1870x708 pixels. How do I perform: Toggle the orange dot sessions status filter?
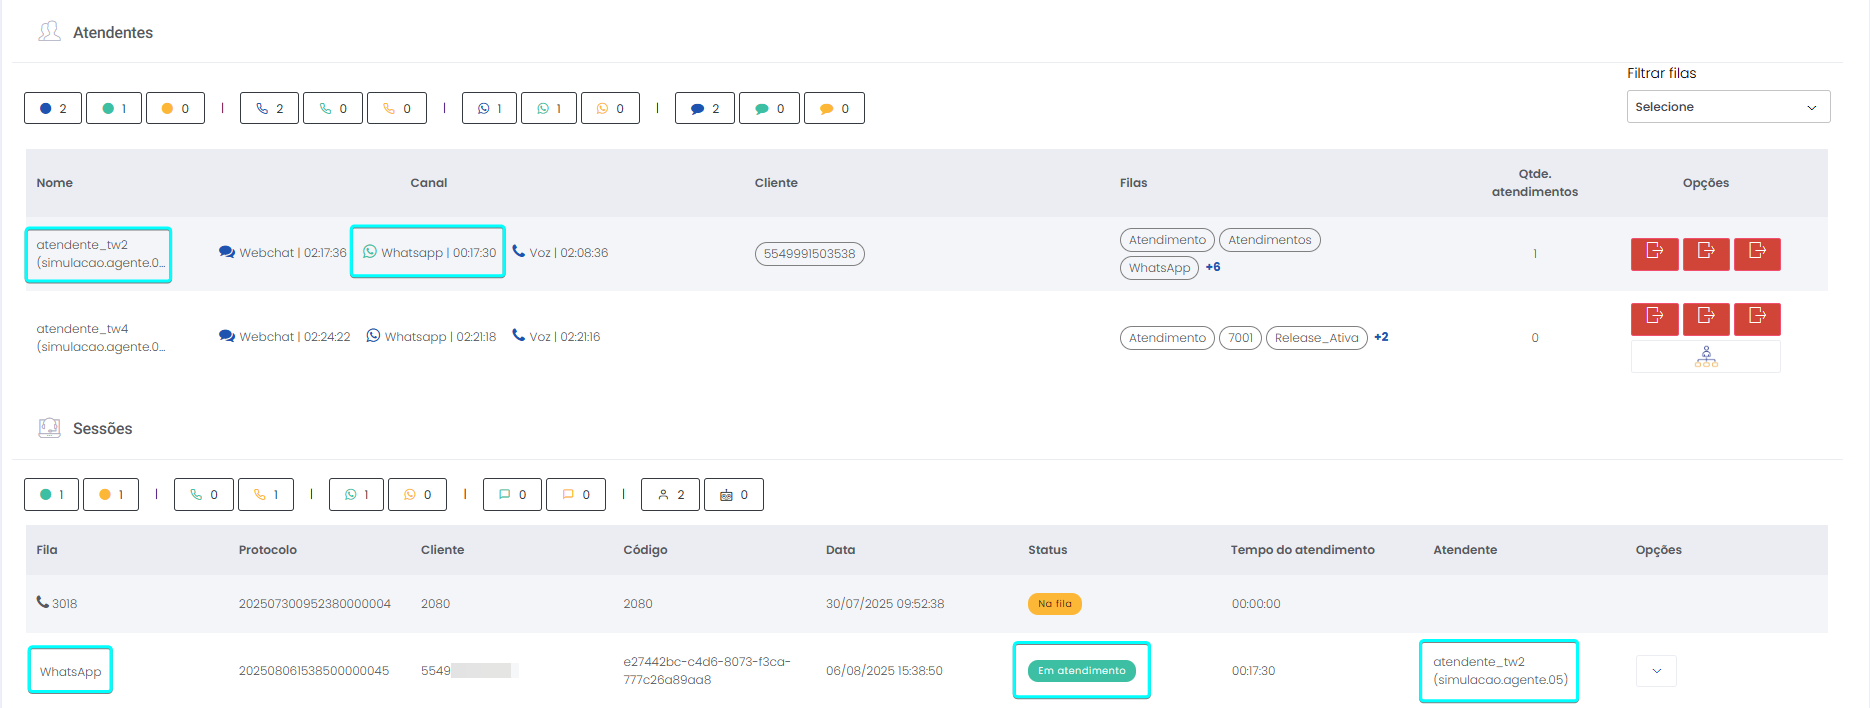[111, 495]
